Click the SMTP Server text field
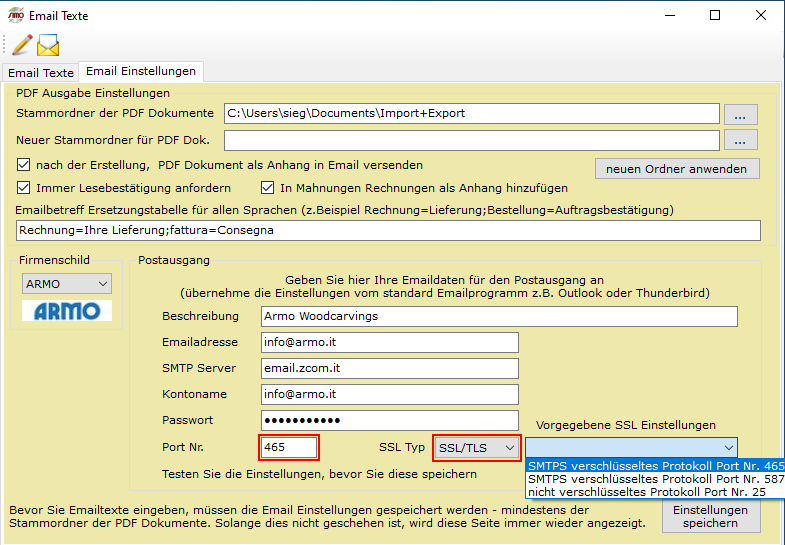This screenshot has width=785, height=545. tap(389, 369)
